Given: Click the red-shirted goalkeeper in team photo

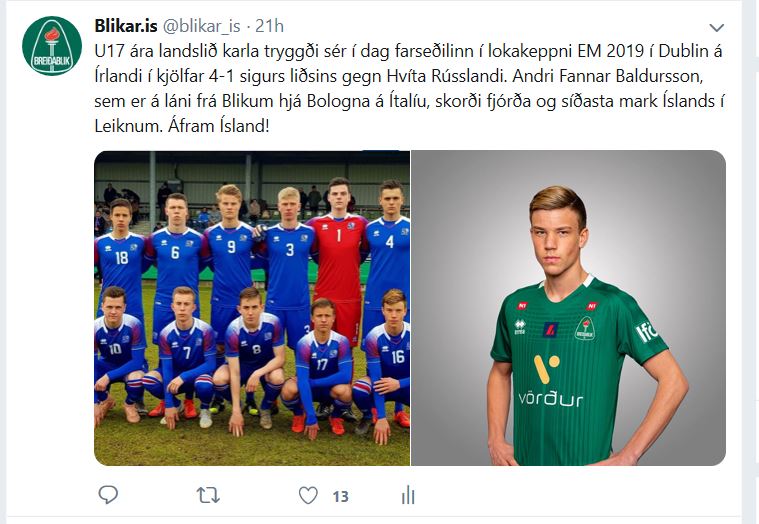Looking at the screenshot, I should (x=339, y=256).
